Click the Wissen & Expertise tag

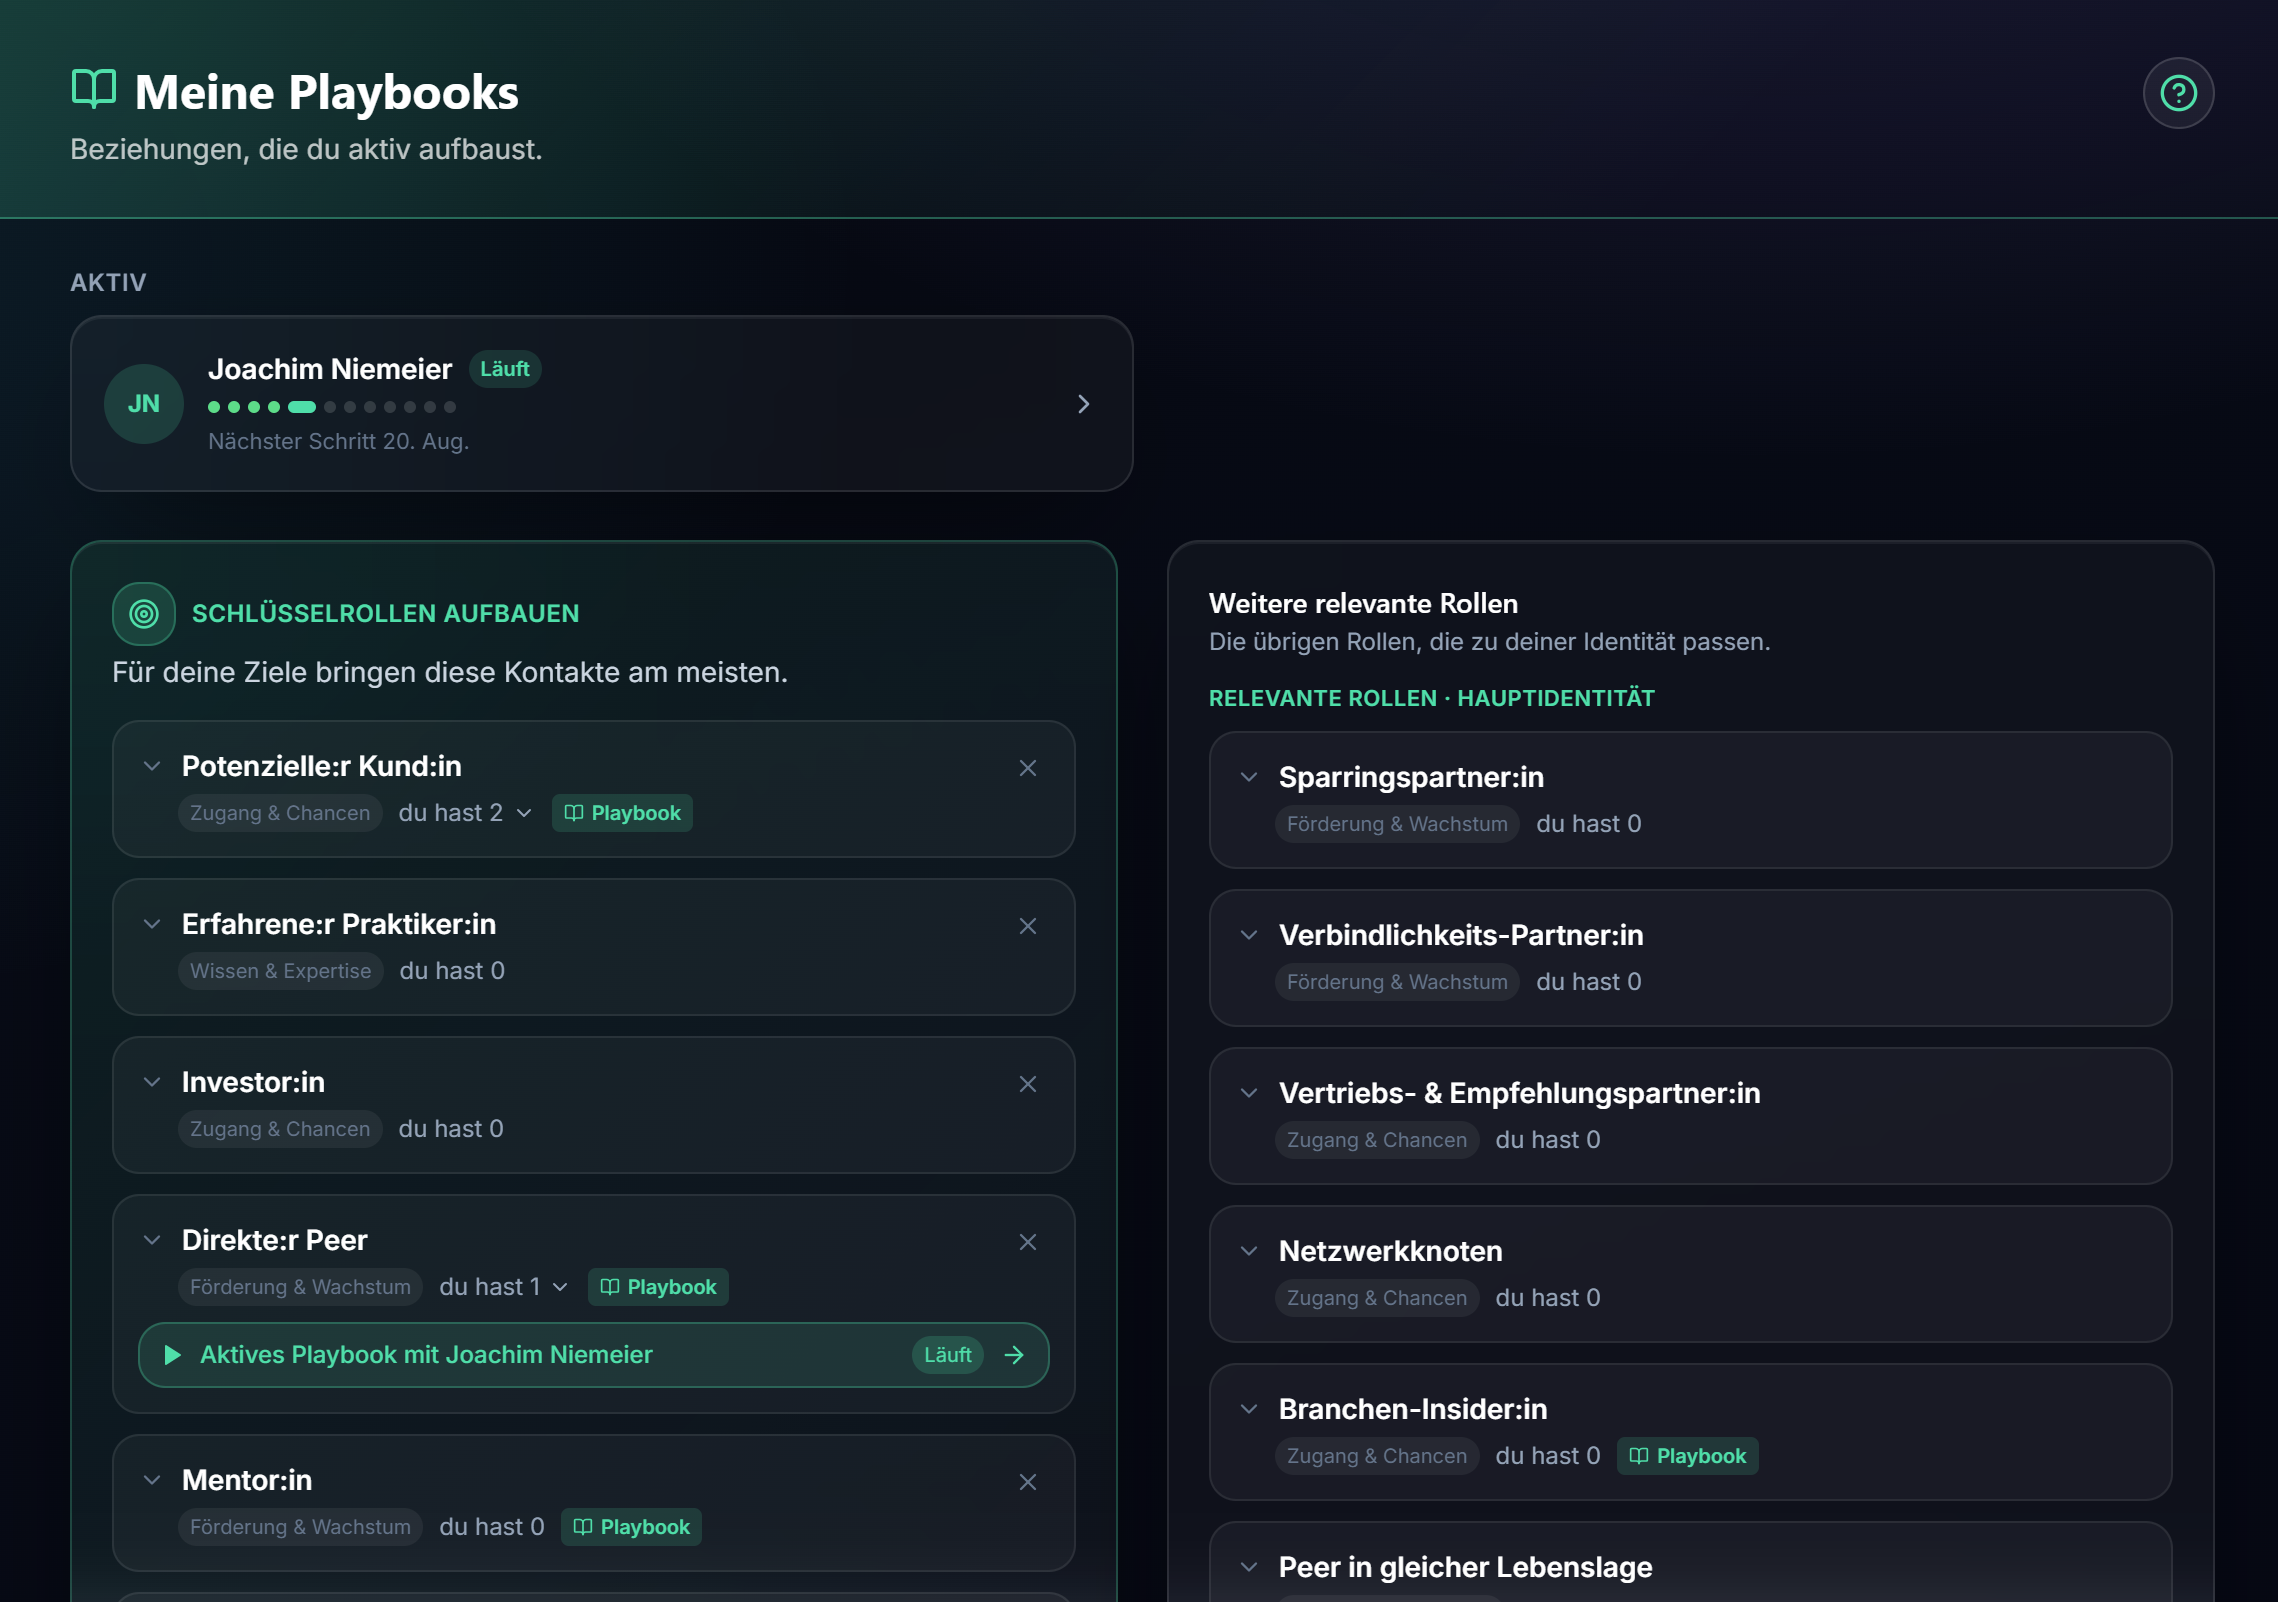281,971
